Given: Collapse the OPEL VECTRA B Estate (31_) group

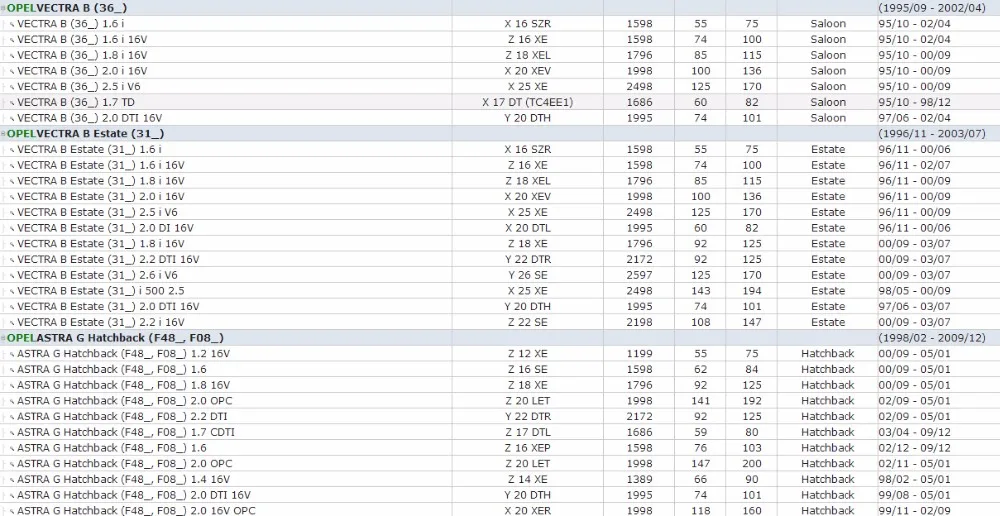Looking at the screenshot, I should pyautogui.click(x=3, y=134).
